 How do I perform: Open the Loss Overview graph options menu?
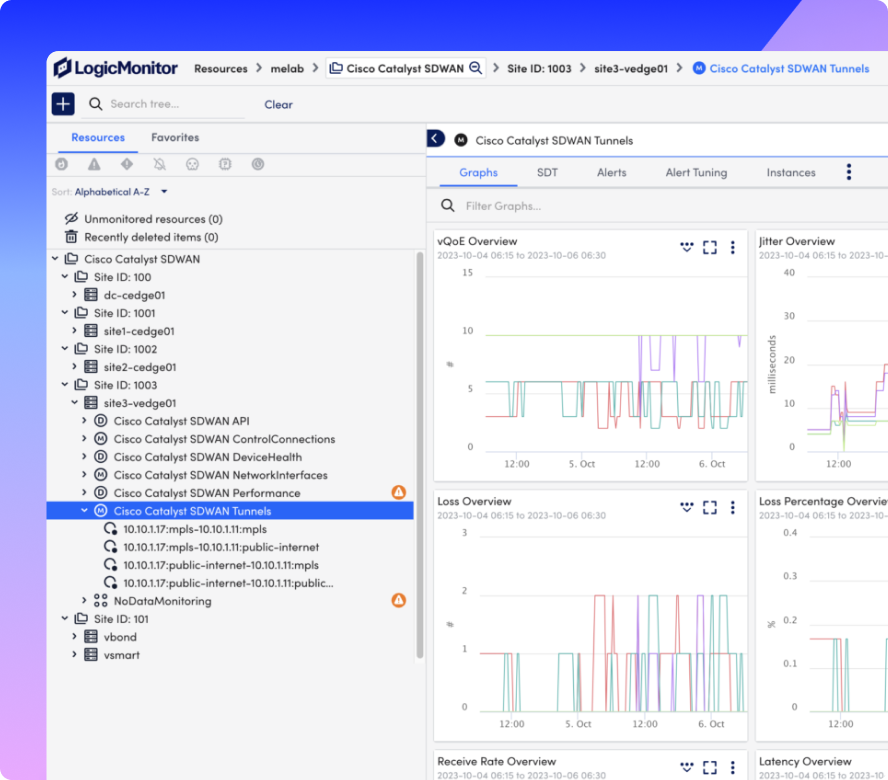(x=733, y=507)
